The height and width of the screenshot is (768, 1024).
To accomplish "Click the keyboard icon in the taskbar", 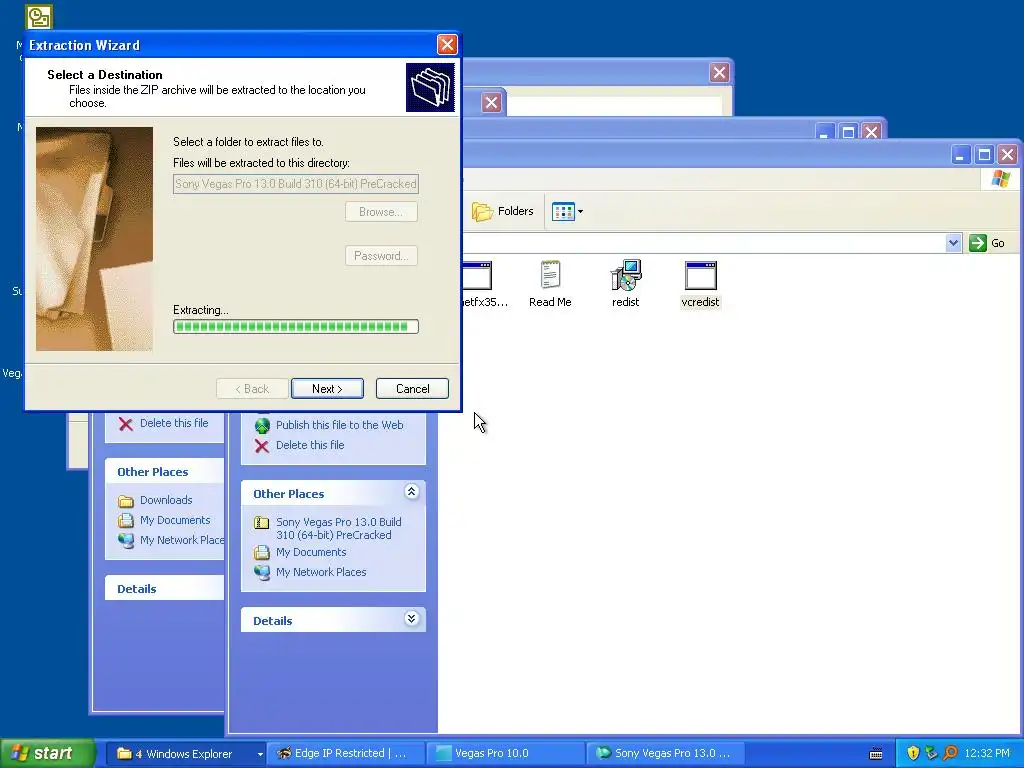I will pyautogui.click(x=876, y=754).
